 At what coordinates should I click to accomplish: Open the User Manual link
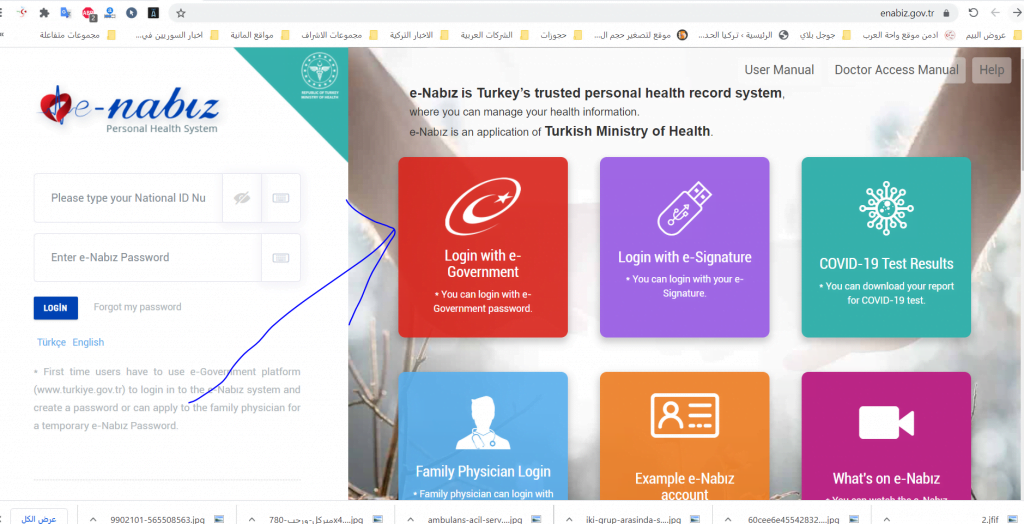[779, 70]
